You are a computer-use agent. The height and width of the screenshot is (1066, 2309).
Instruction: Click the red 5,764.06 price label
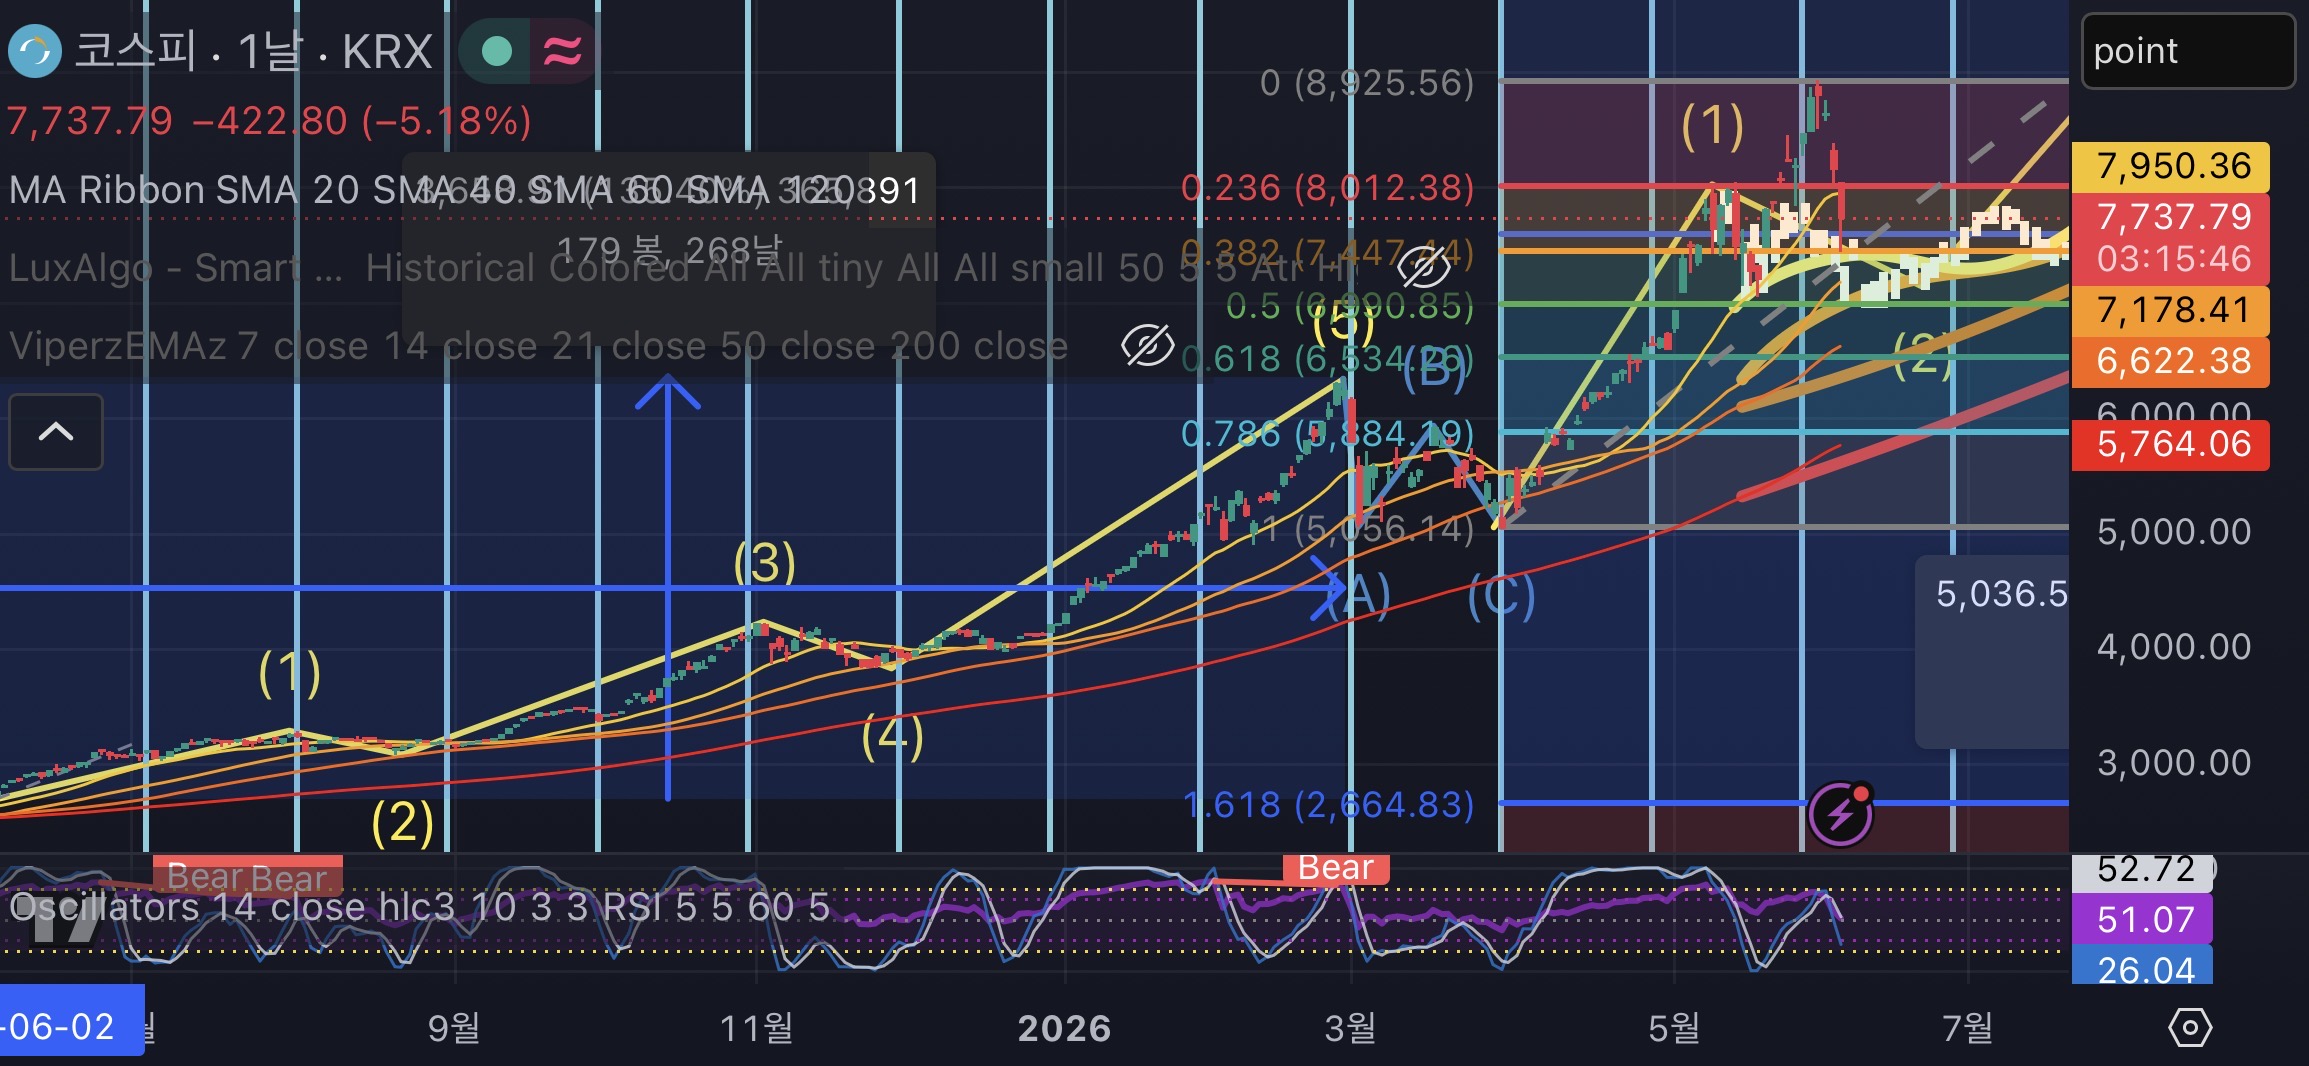[x=2171, y=444]
